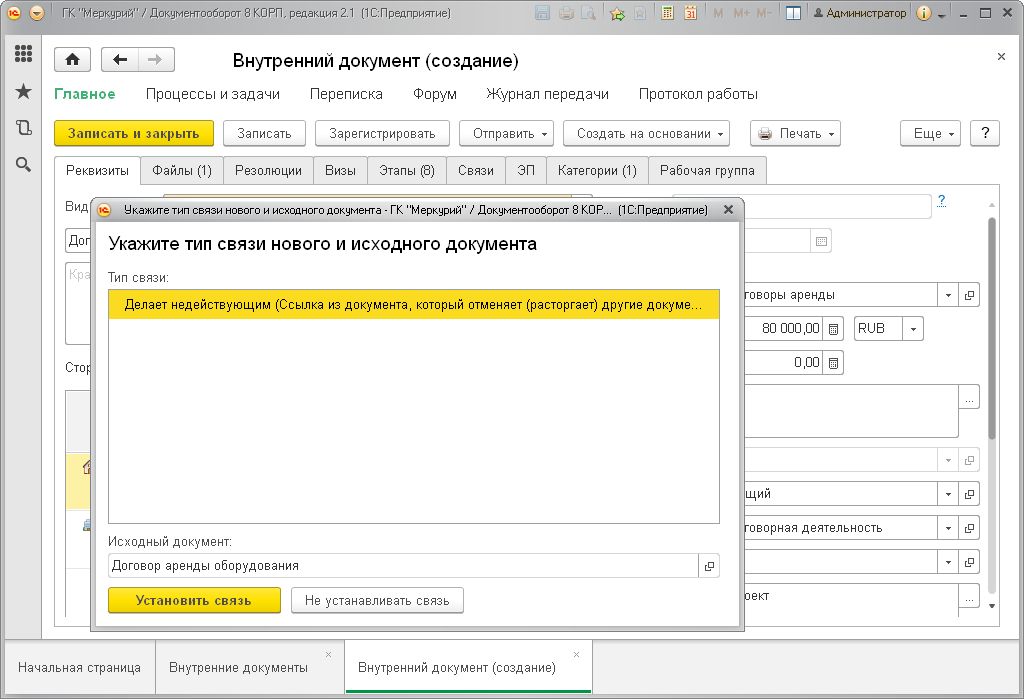Image resolution: width=1024 pixels, height=699 pixels.
Task: Click the Не устанавливать связь button
Action: [x=377, y=600]
